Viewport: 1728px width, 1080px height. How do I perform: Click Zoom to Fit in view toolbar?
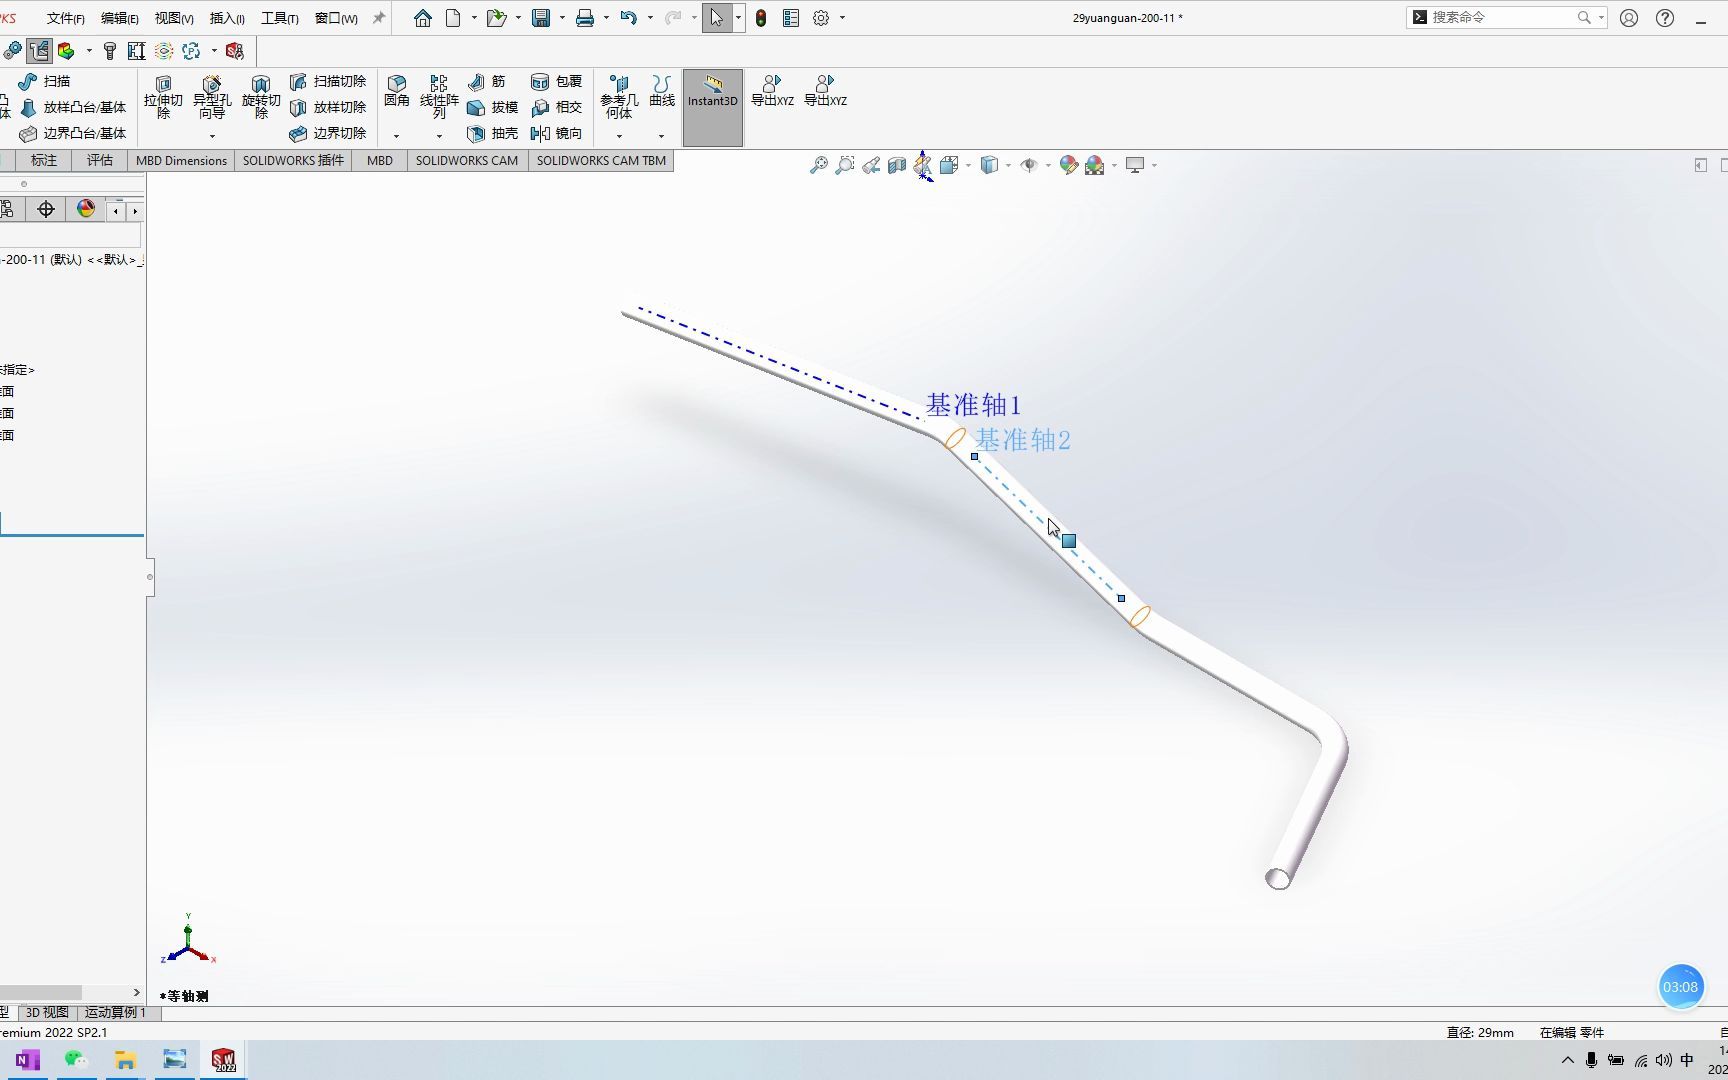(820, 165)
